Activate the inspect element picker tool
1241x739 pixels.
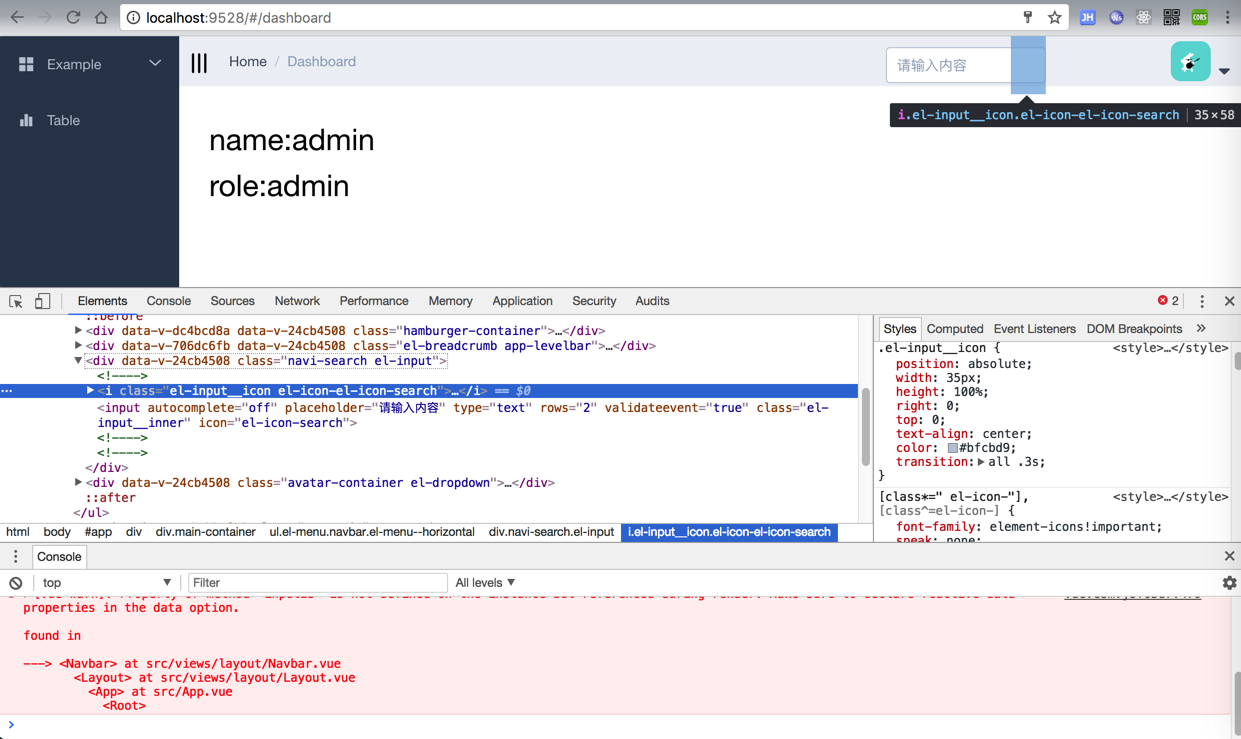[x=16, y=301]
